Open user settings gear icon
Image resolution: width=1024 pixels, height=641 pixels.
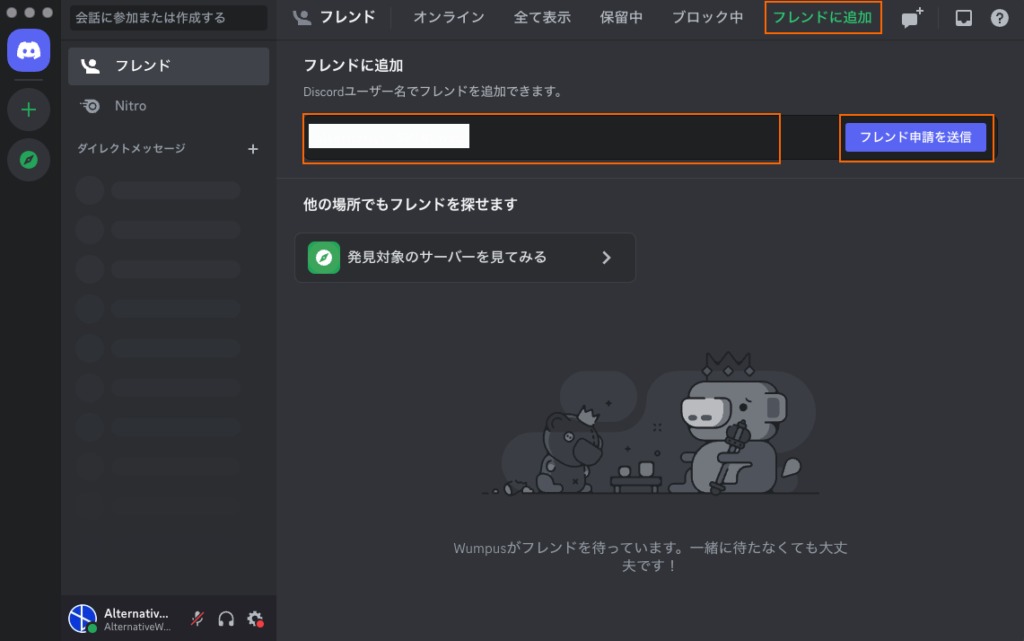pos(255,619)
